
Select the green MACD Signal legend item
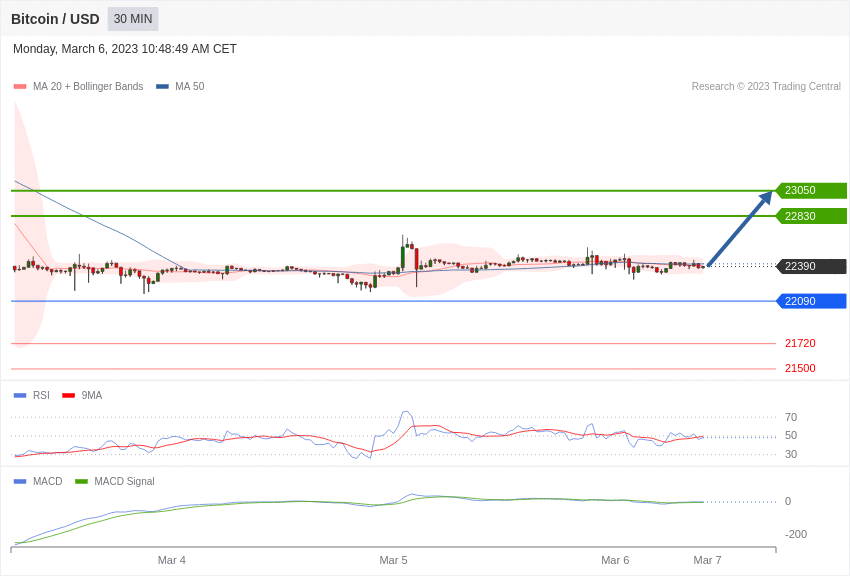pos(115,482)
